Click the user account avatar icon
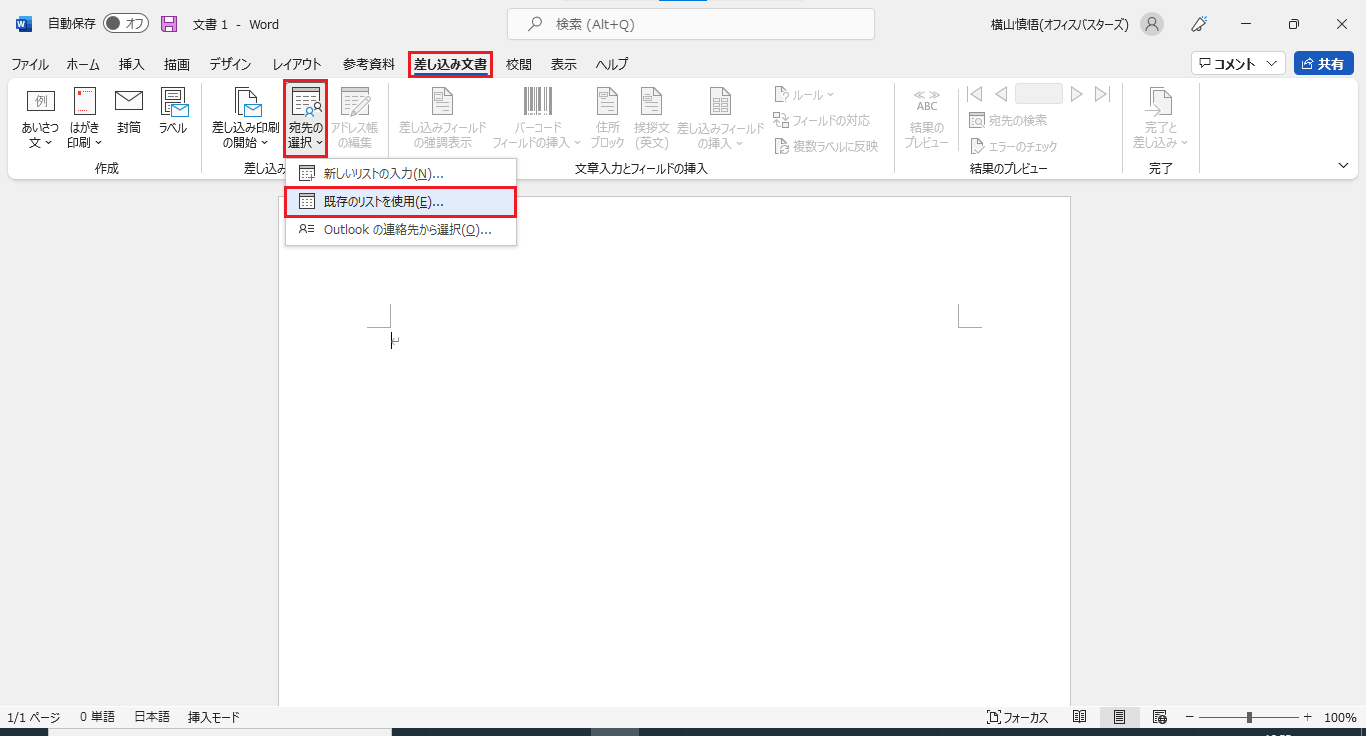Viewport: 1366px width, 736px height. [x=1152, y=24]
